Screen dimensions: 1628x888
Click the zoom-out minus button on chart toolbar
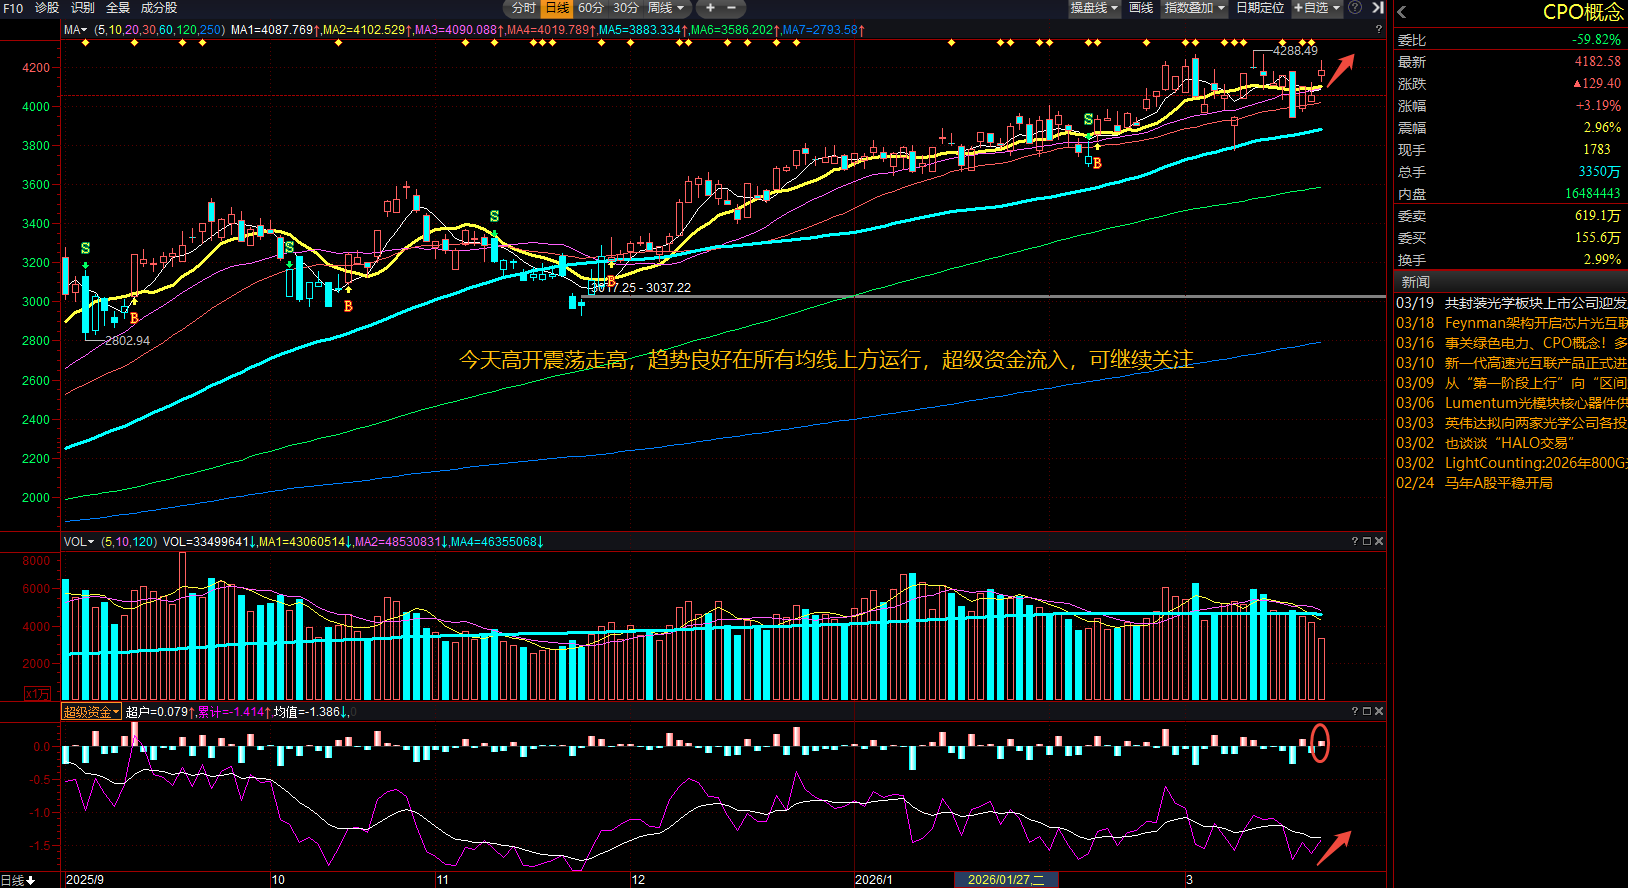(731, 8)
